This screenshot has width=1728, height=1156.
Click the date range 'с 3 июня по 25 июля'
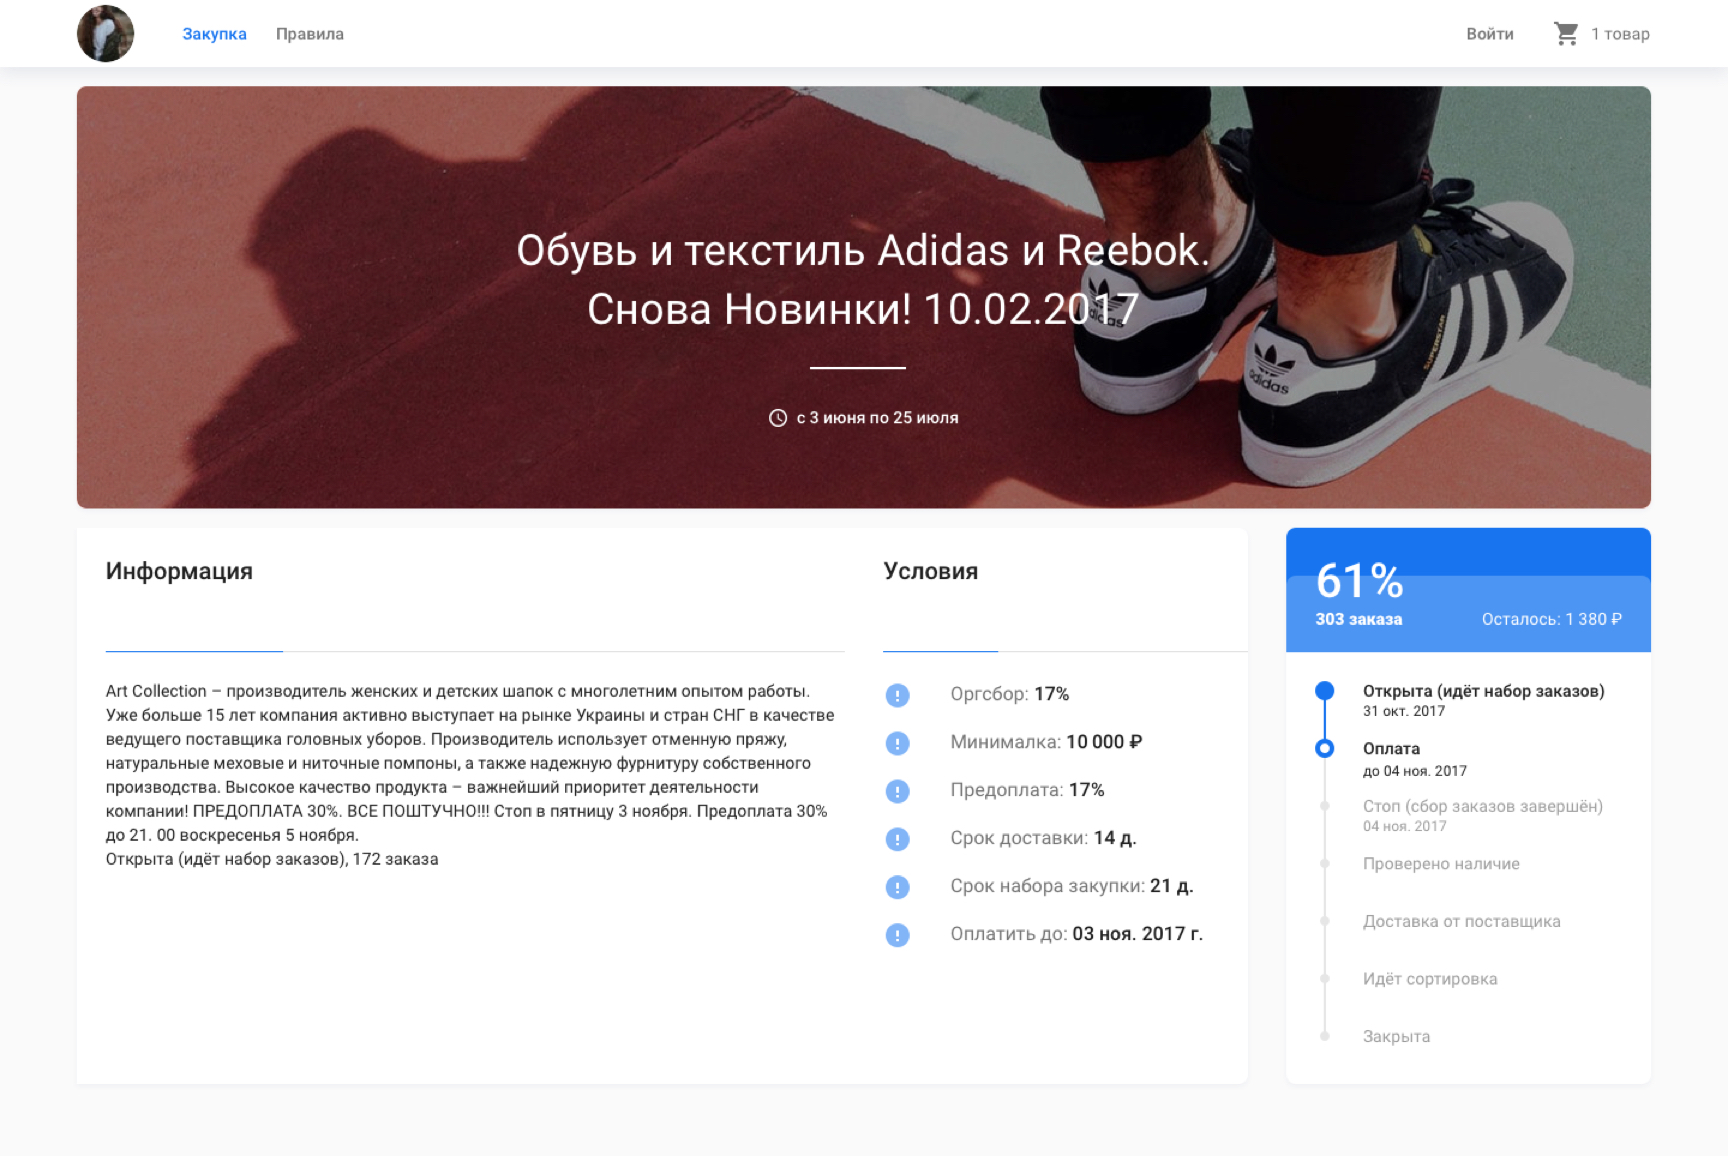[877, 418]
